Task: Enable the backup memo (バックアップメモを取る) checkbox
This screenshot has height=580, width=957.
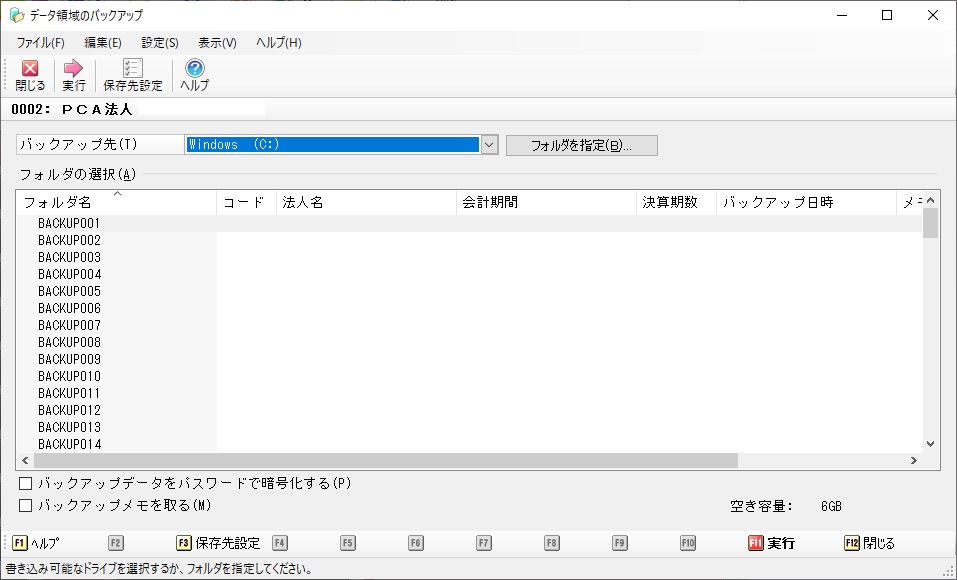Action: (x=26, y=505)
